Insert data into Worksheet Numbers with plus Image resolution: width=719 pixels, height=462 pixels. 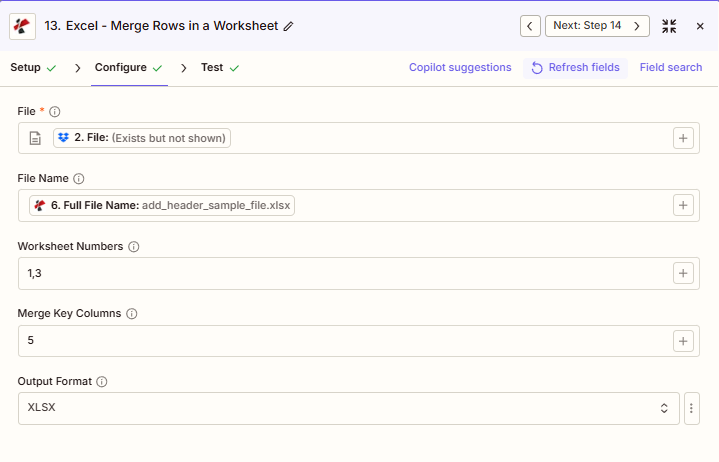point(683,273)
